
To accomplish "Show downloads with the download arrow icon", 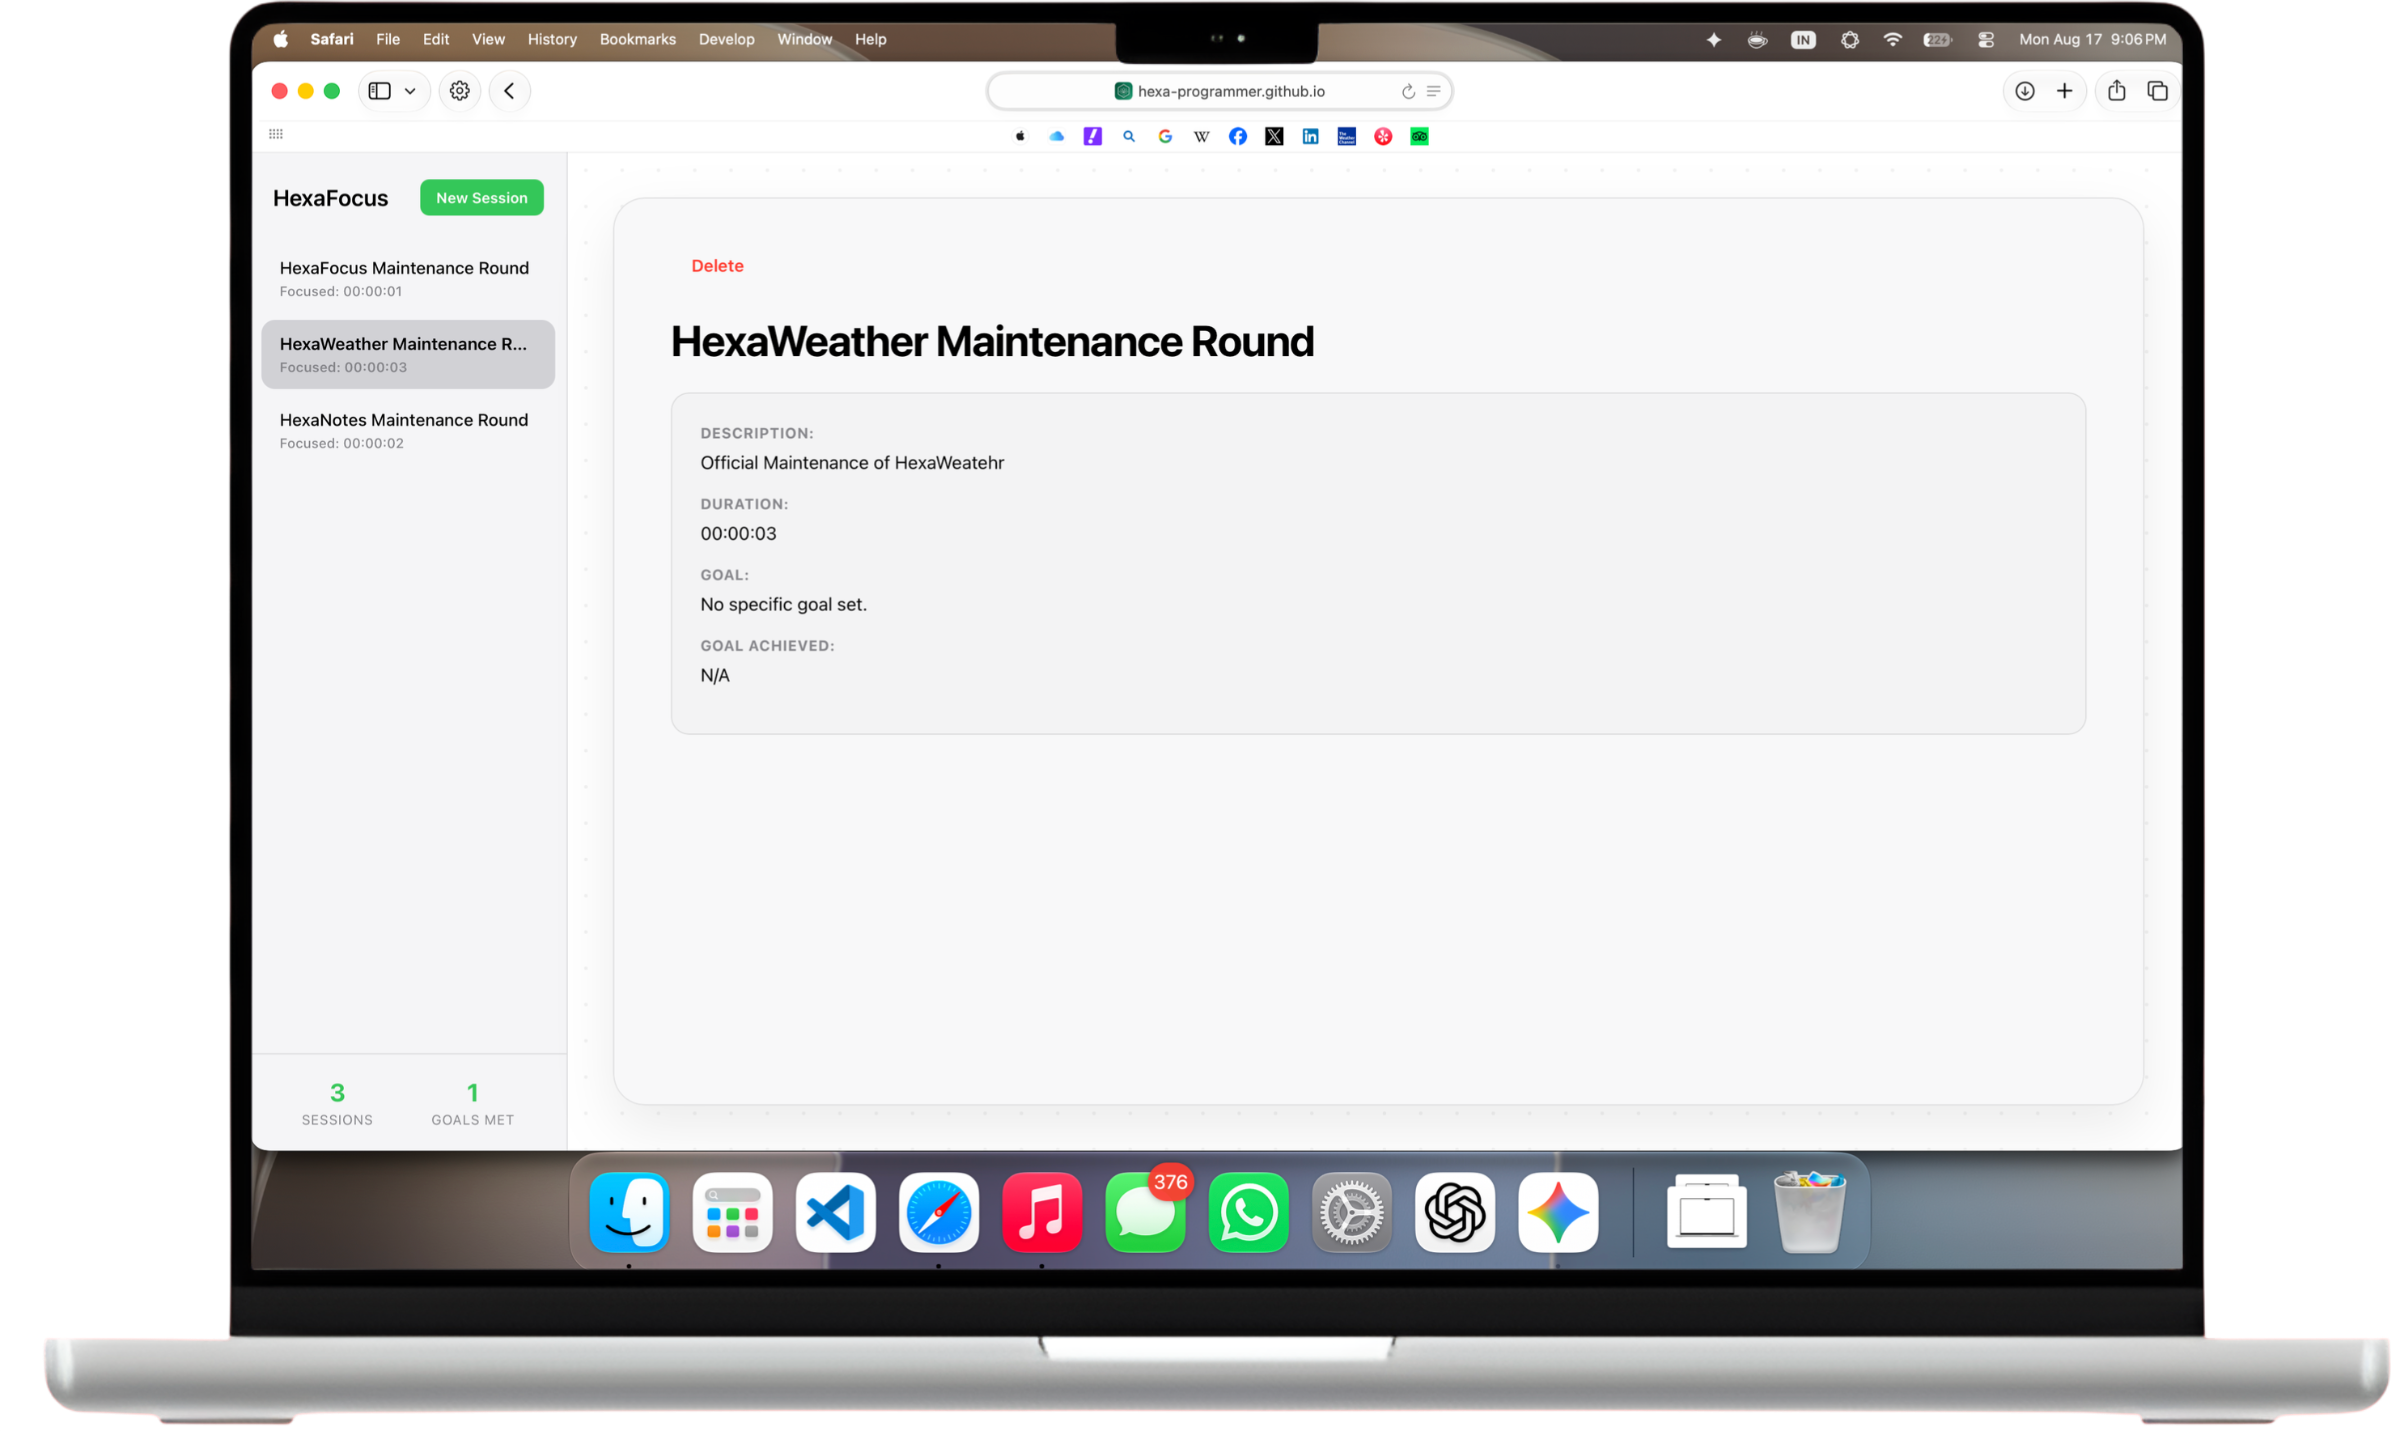I will (2024, 91).
